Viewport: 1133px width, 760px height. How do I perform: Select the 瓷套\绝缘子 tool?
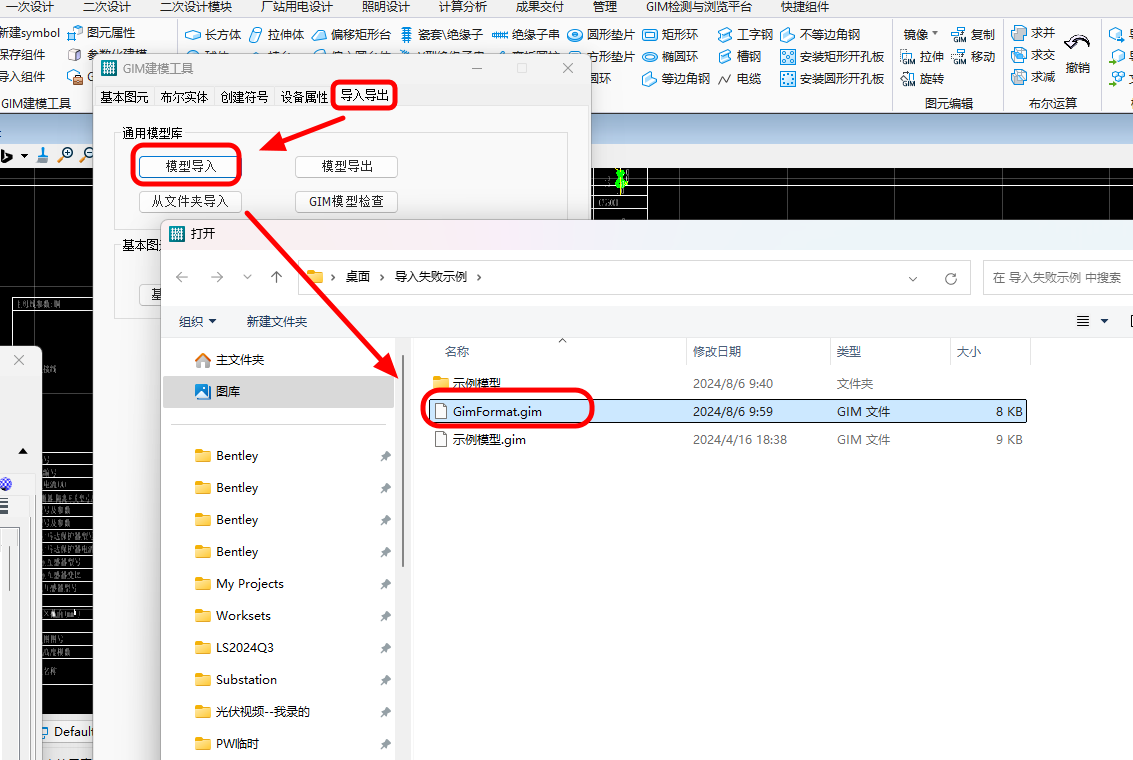click(x=441, y=35)
